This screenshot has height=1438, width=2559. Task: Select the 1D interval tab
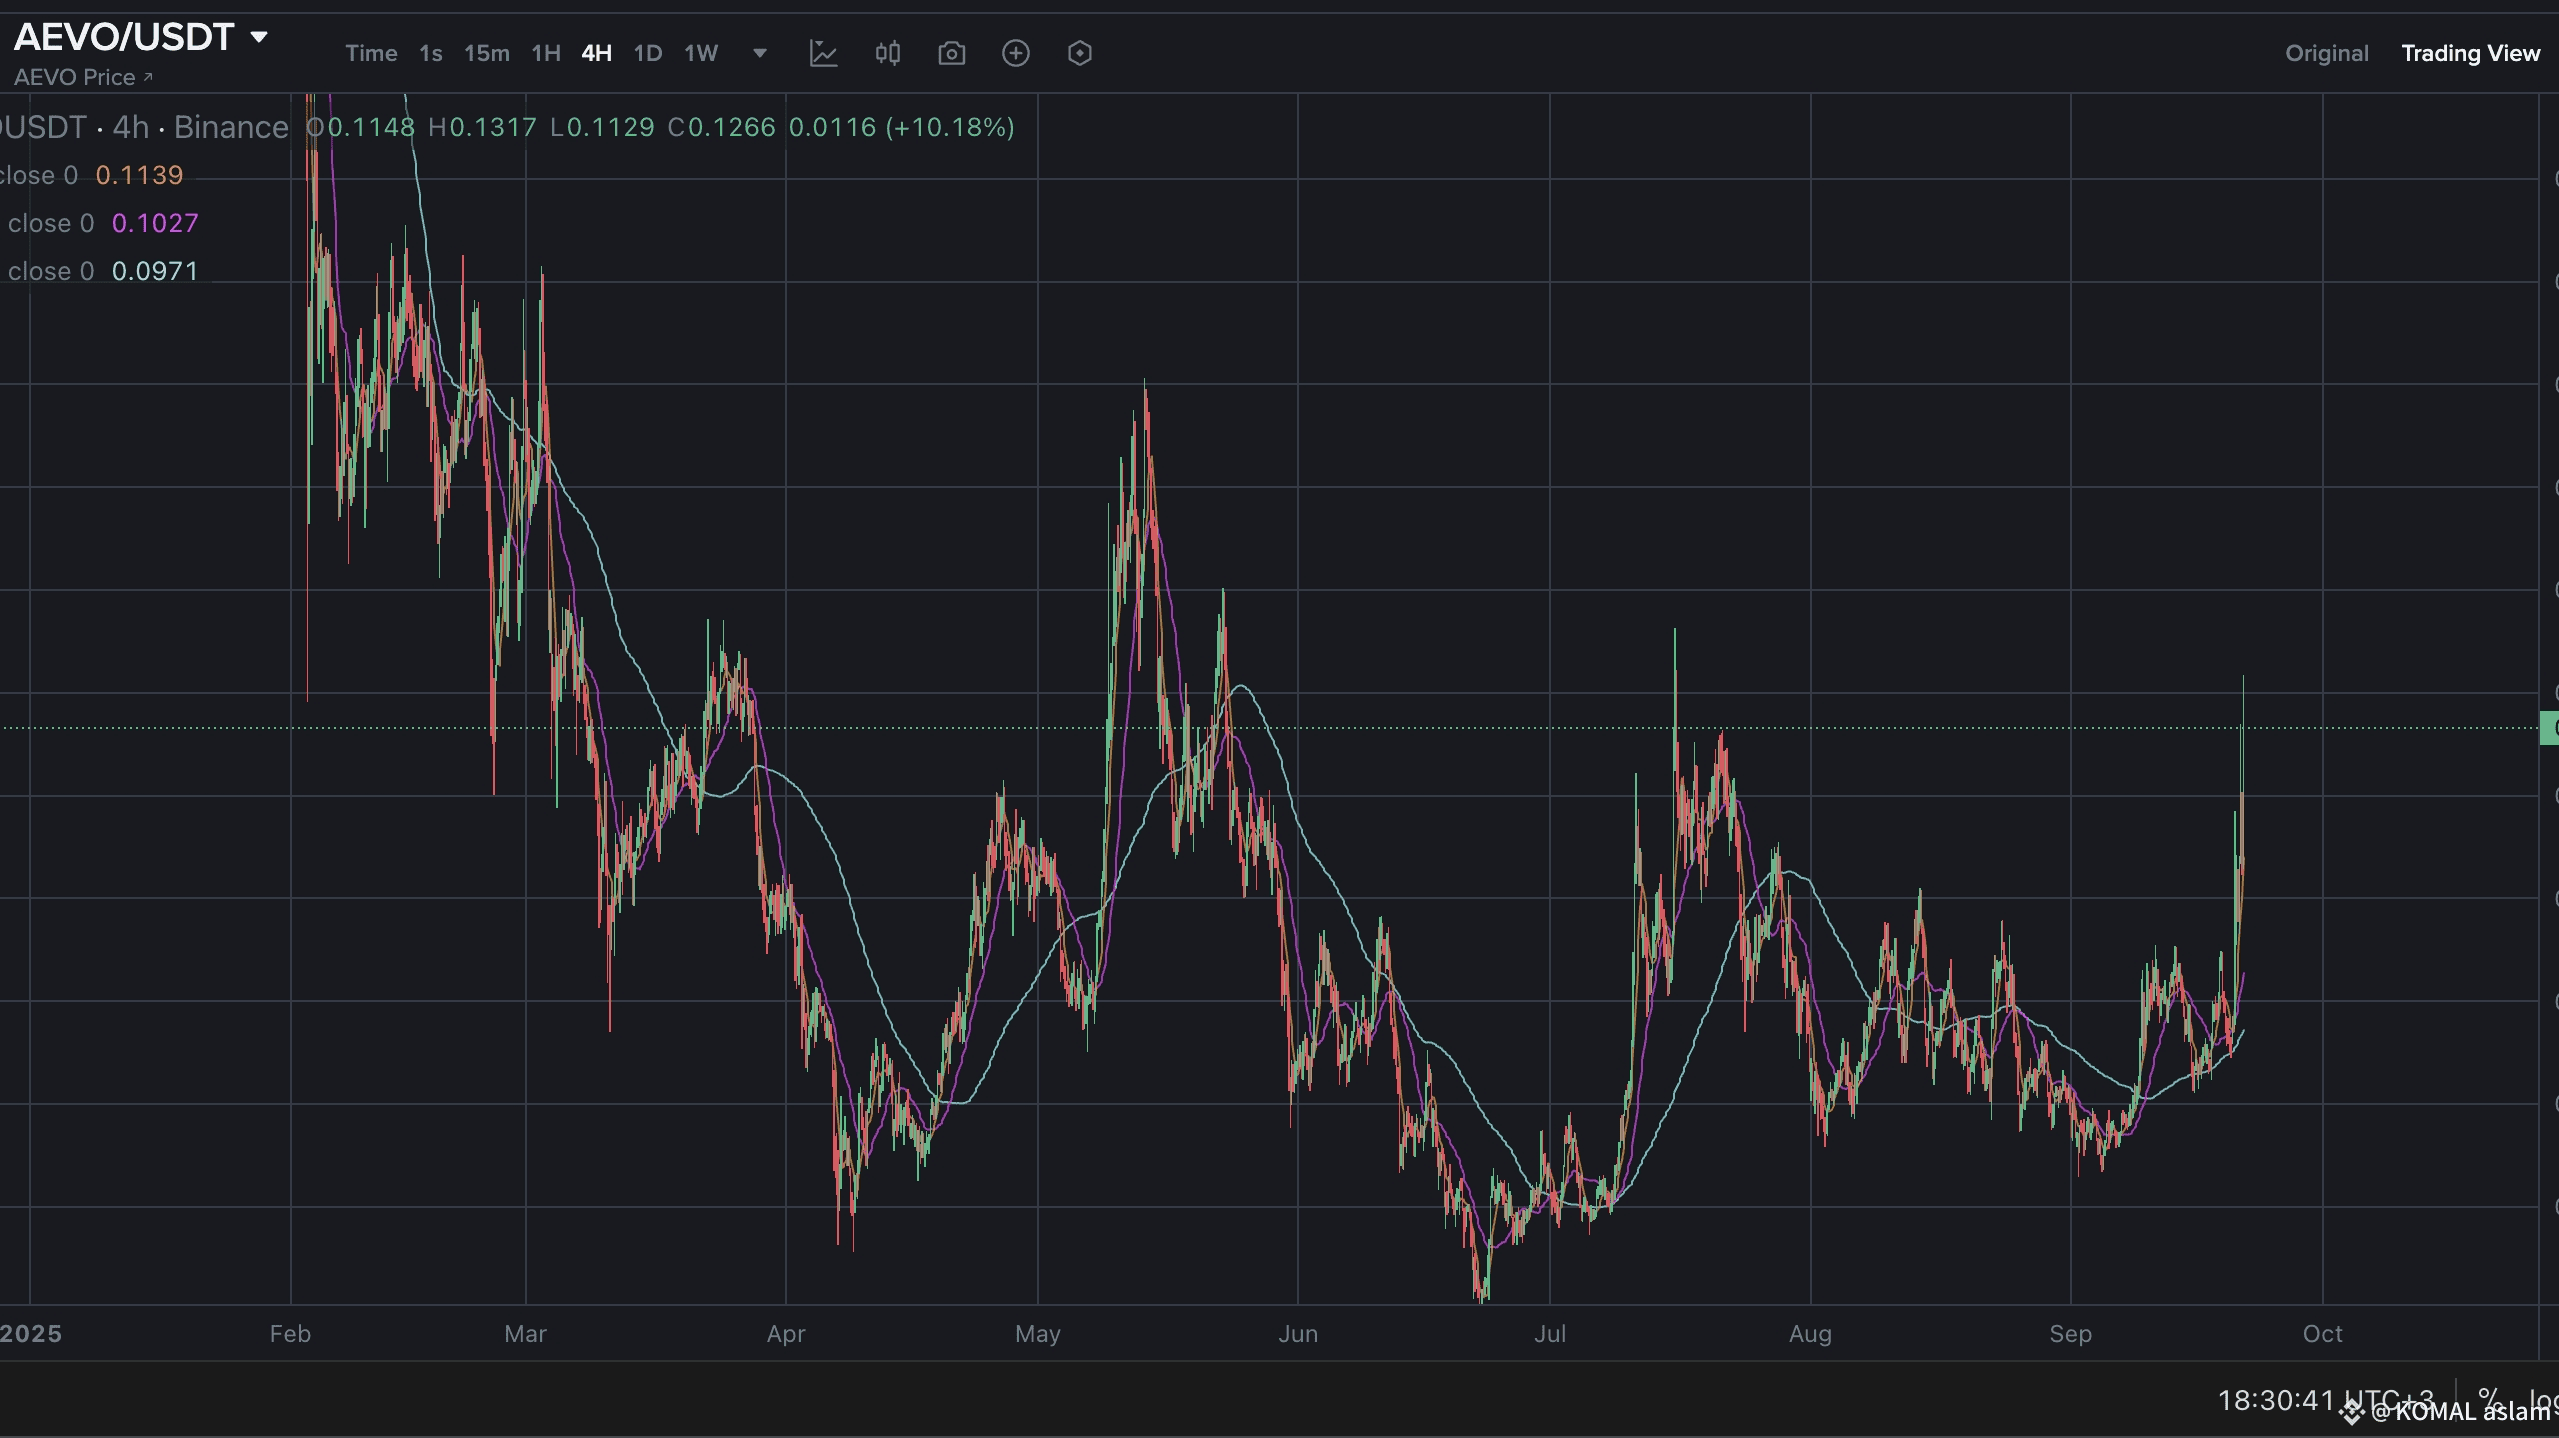pos(647,53)
